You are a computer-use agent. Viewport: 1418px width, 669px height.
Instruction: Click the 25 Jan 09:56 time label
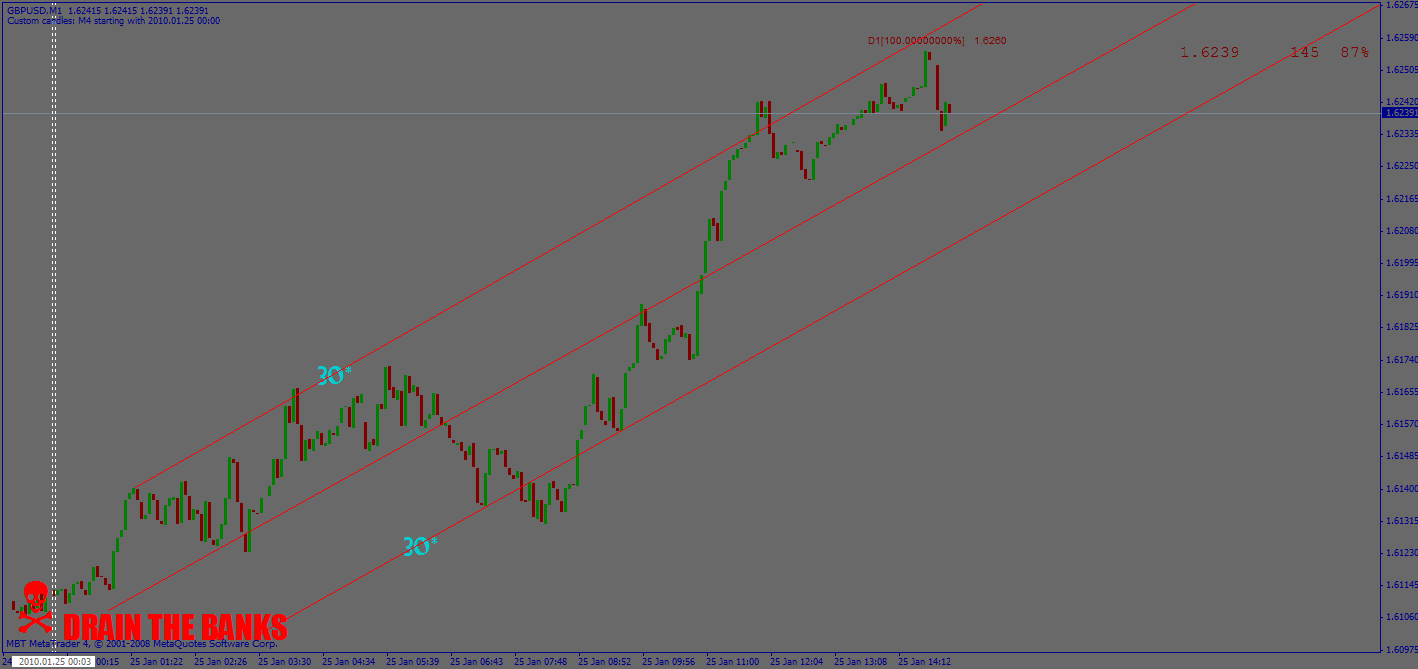click(x=668, y=661)
